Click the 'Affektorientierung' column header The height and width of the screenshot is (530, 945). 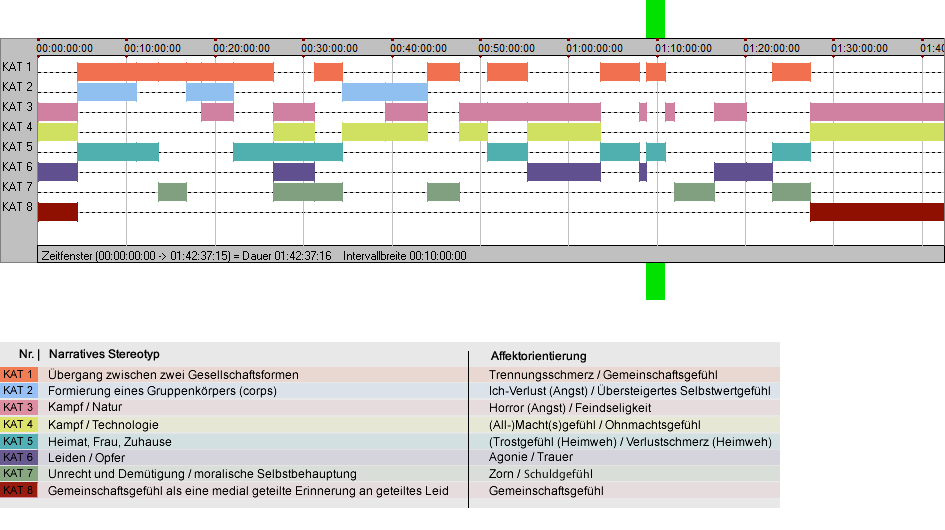[538, 356]
